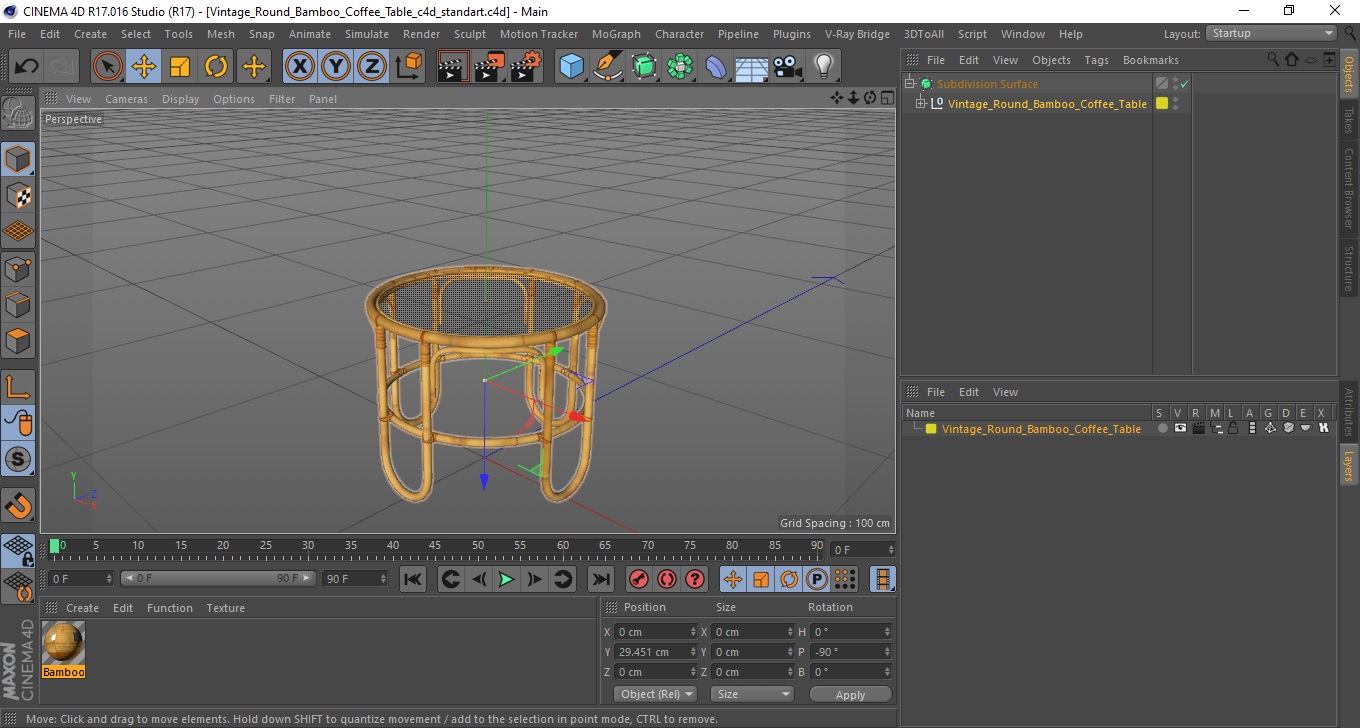Image resolution: width=1360 pixels, height=728 pixels.
Task: Open material manager Create menu
Action: [82, 608]
